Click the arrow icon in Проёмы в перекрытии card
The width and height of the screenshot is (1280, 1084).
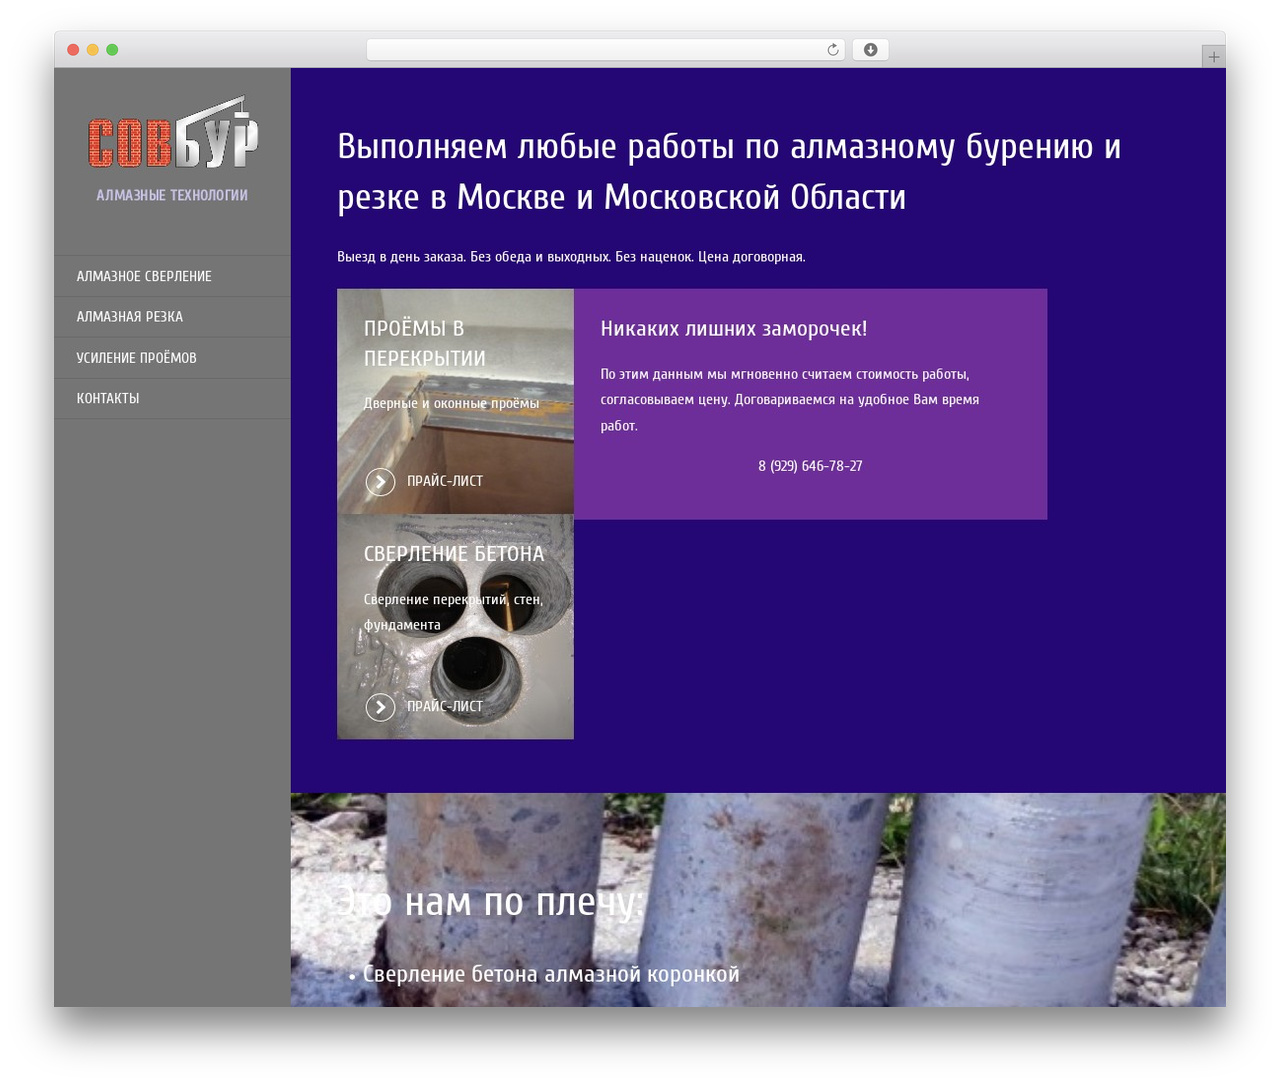(x=380, y=482)
